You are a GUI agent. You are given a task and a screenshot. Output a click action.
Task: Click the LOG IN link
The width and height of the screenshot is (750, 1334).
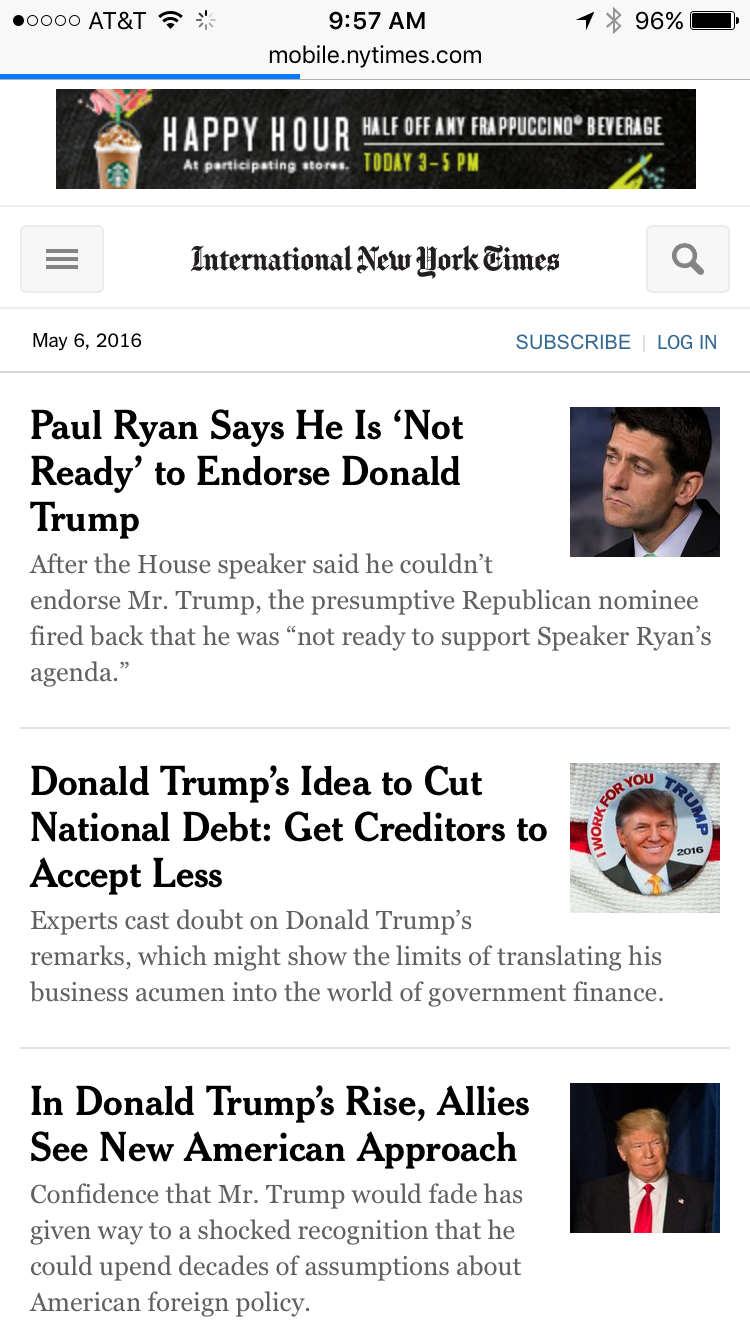(687, 342)
